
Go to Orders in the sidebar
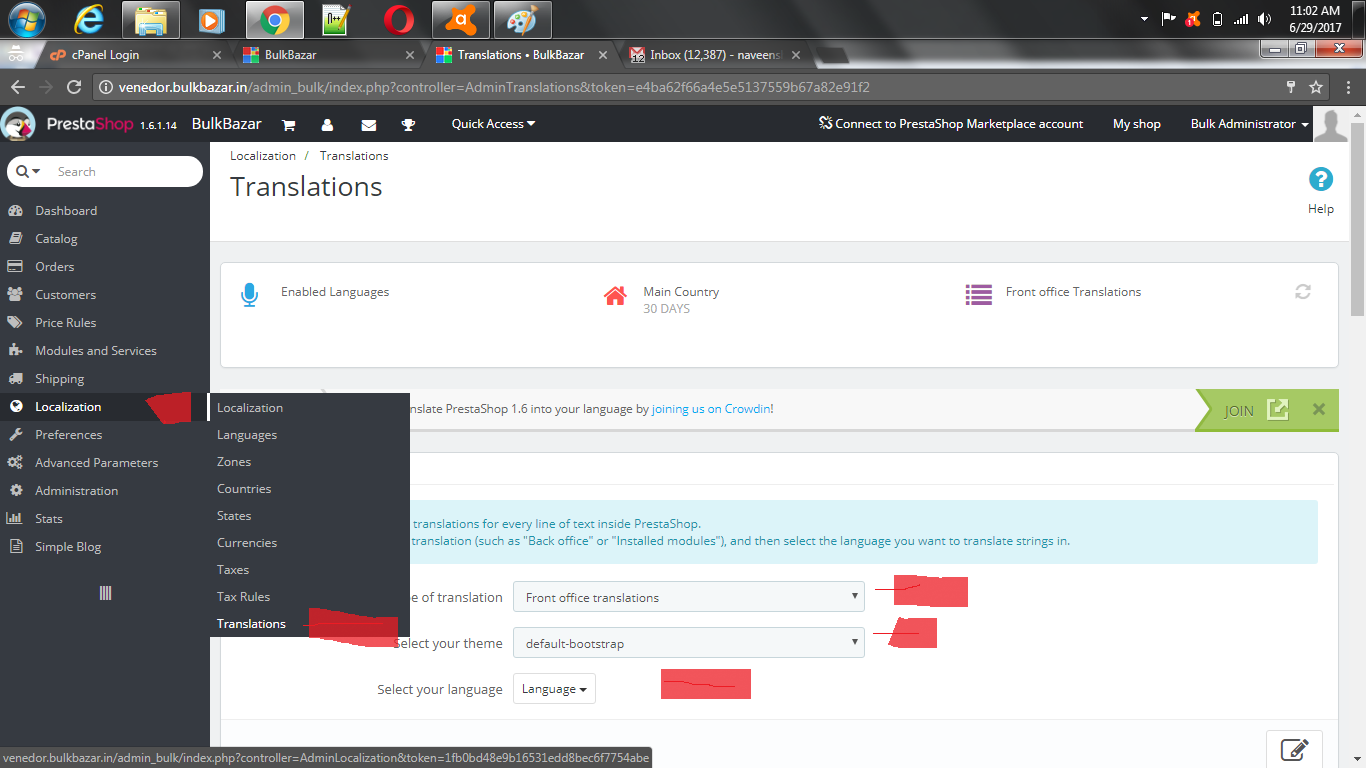[54, 267]
